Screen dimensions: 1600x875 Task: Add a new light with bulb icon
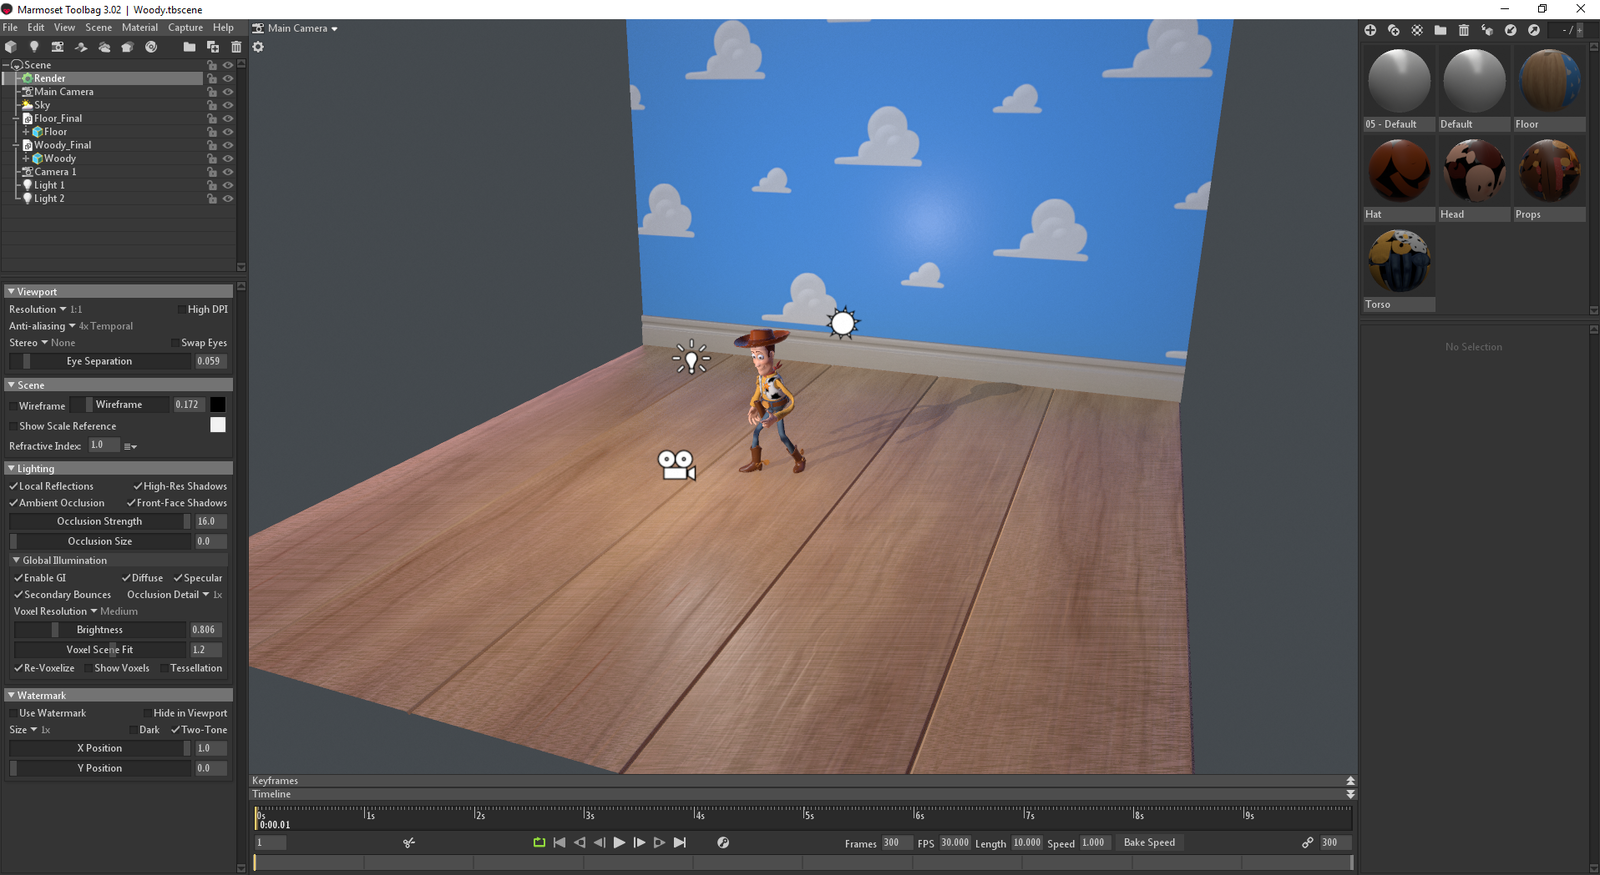pos(34,47)
